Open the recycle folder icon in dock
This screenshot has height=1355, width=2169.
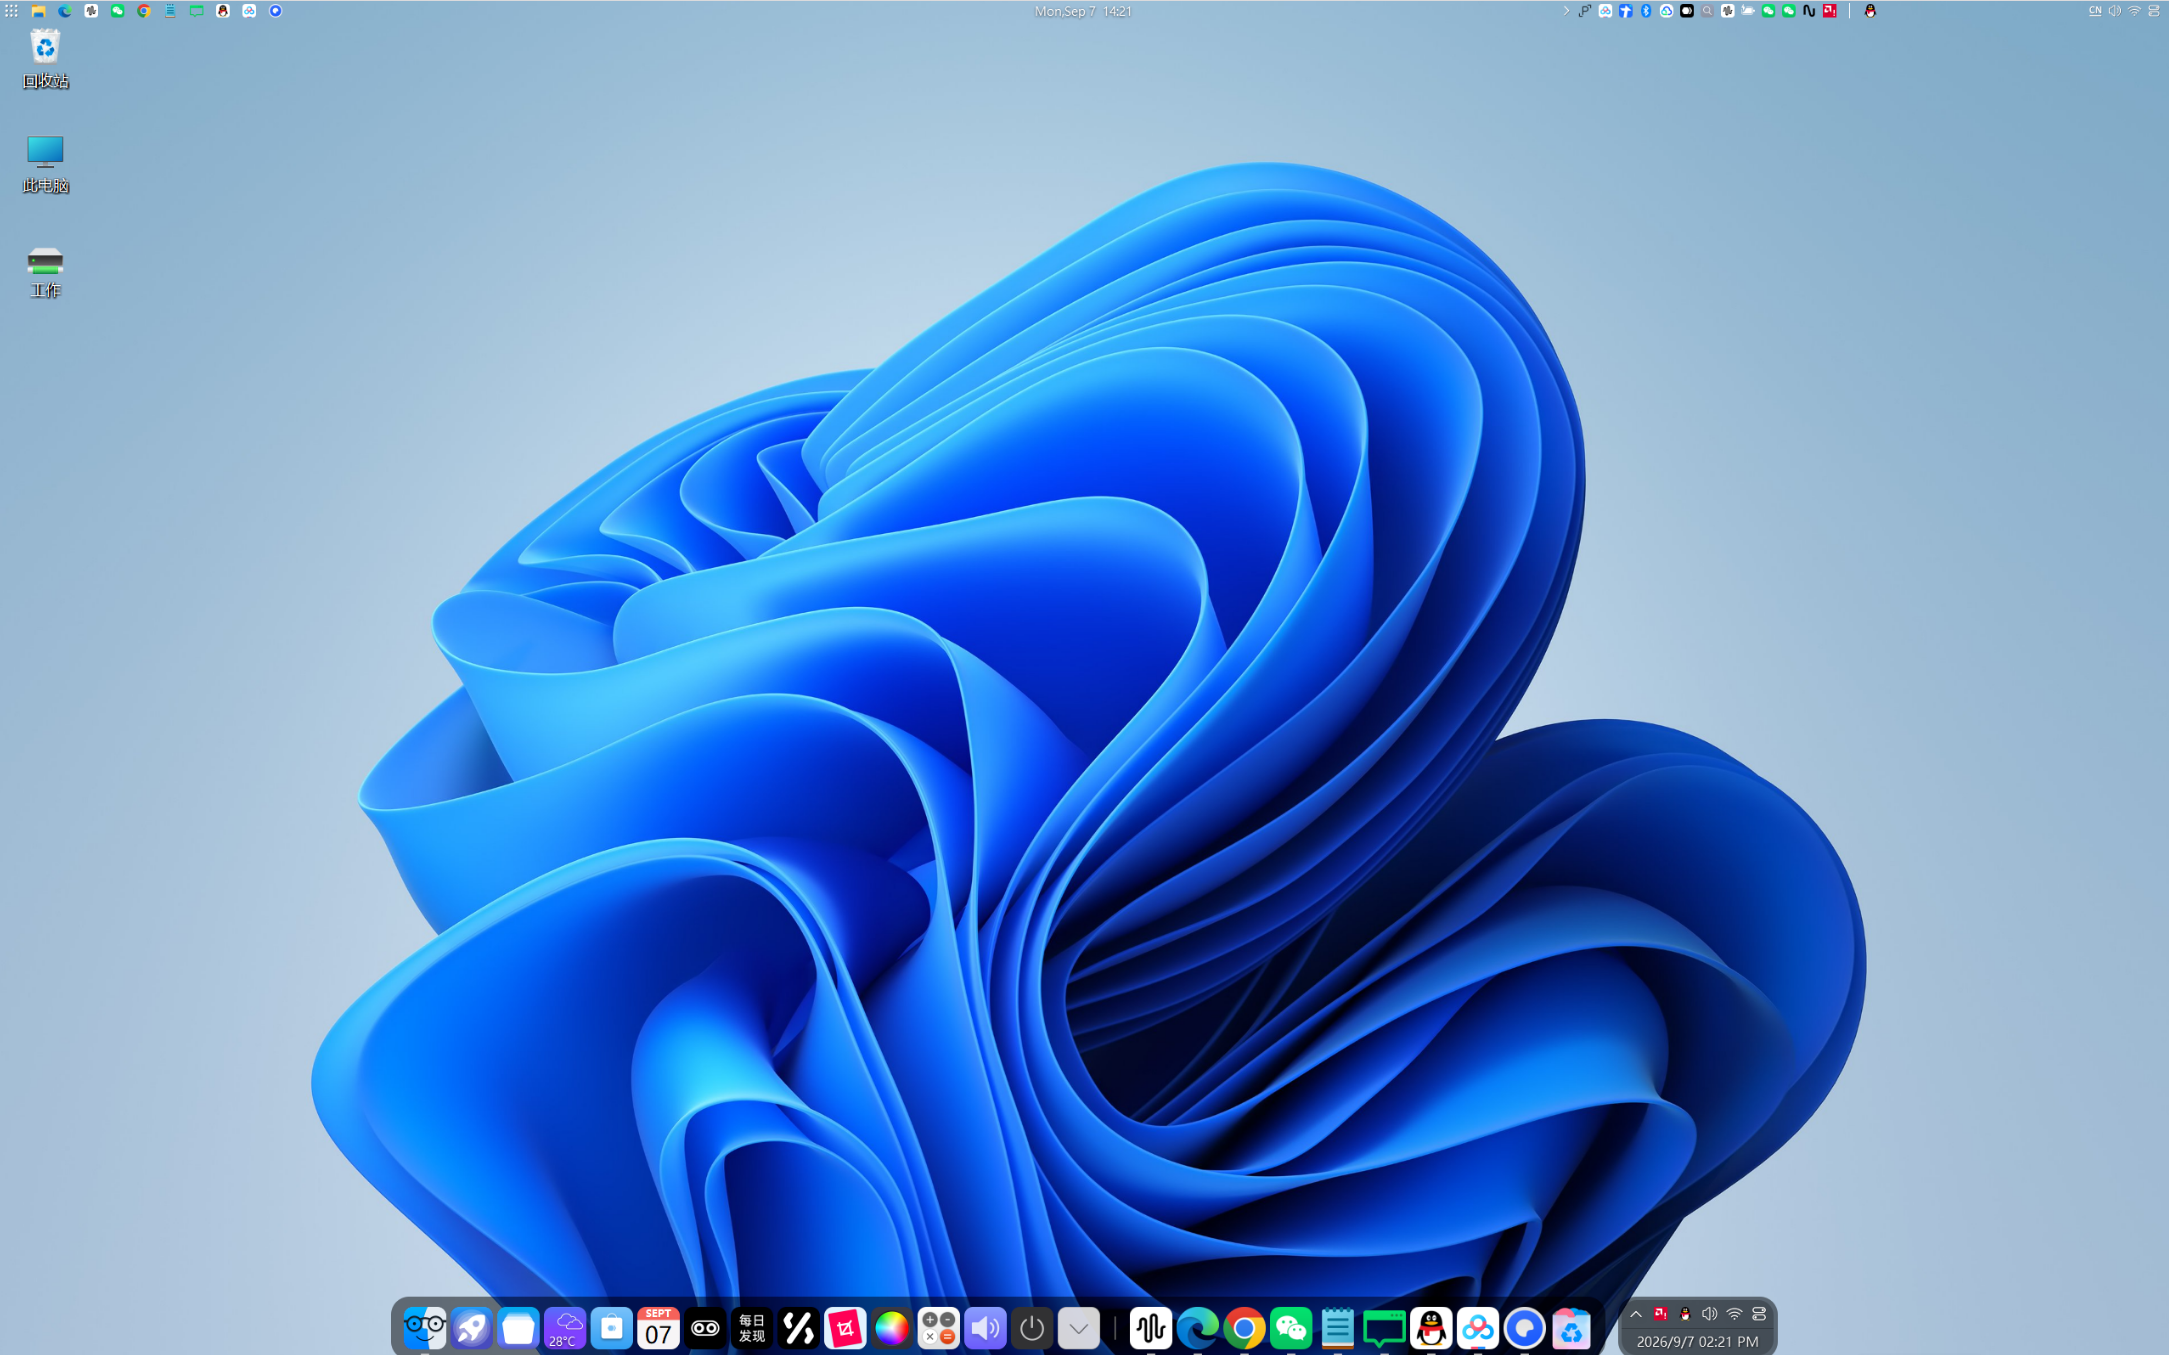point(1571,1328)
